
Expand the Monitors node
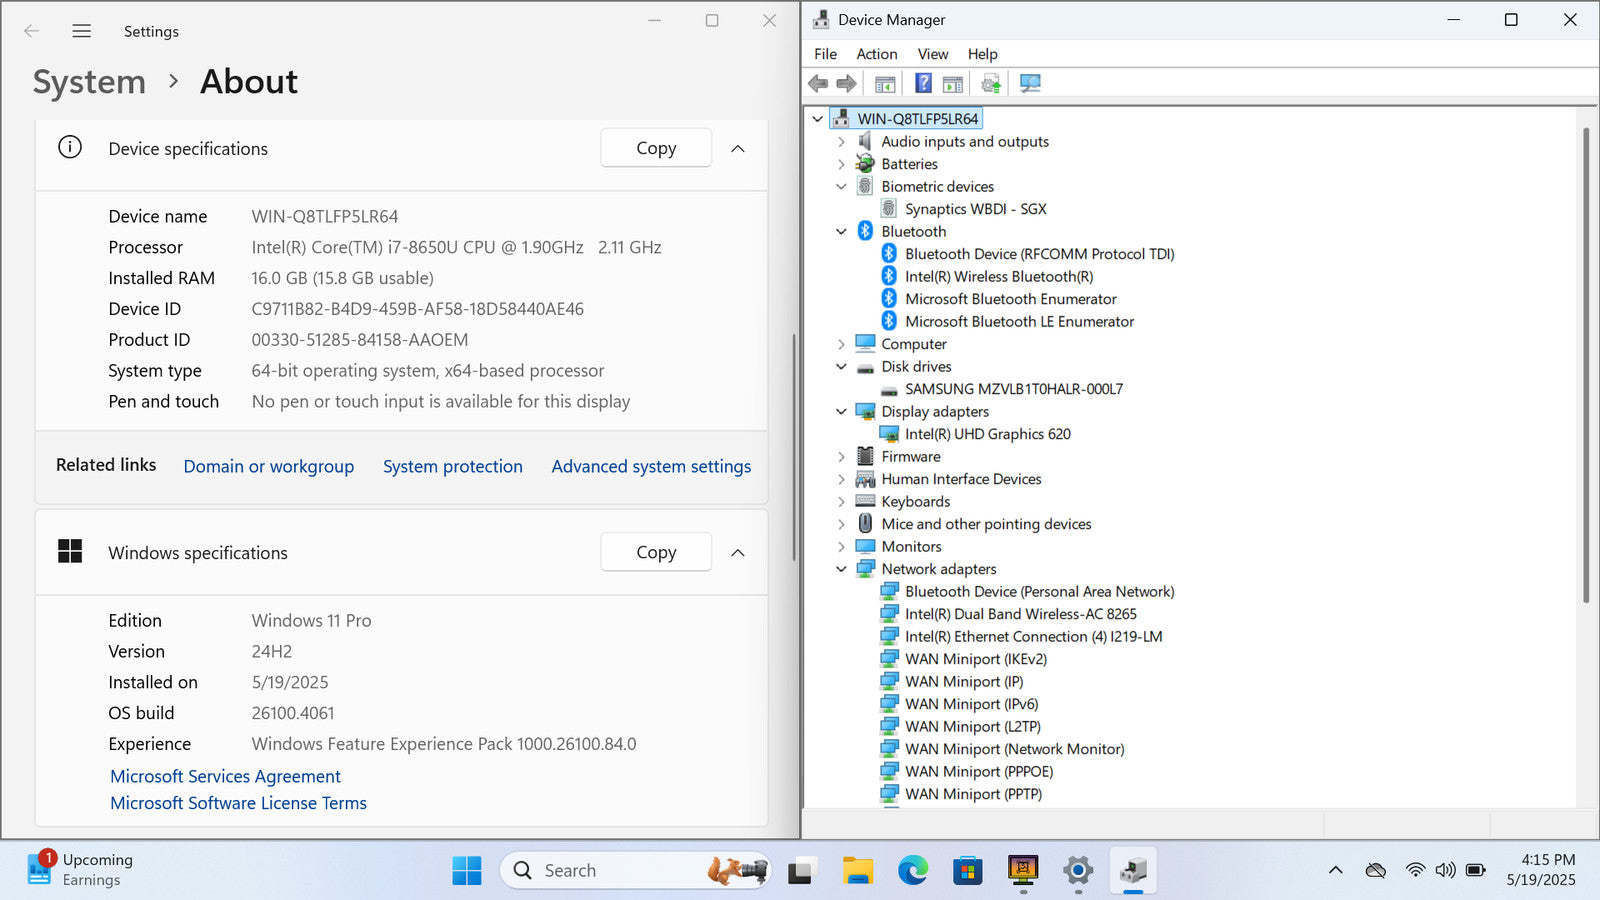coord(841,547)
